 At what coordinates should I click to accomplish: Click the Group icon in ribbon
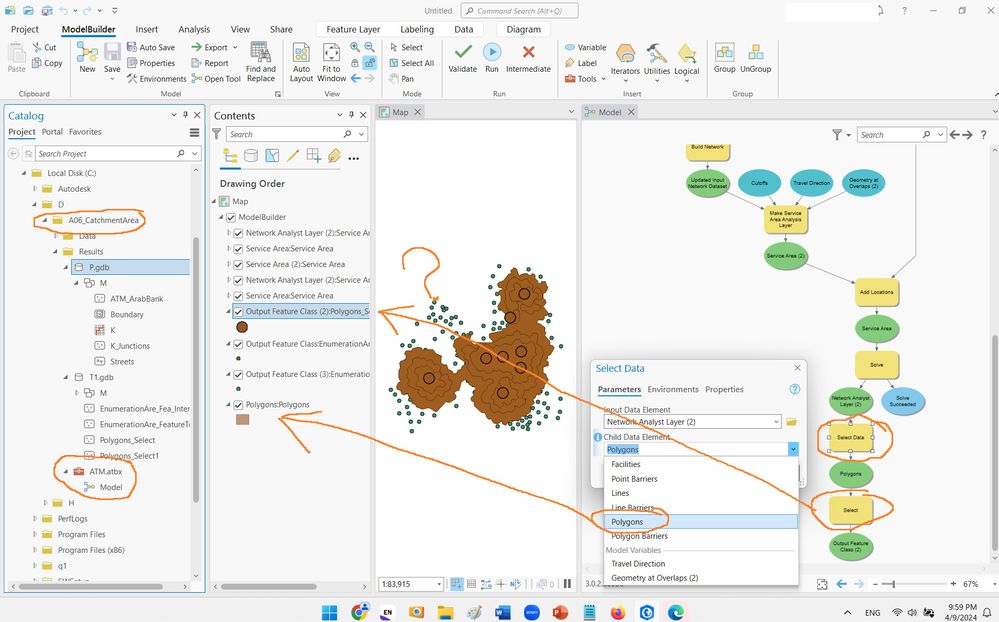point(724,52)
